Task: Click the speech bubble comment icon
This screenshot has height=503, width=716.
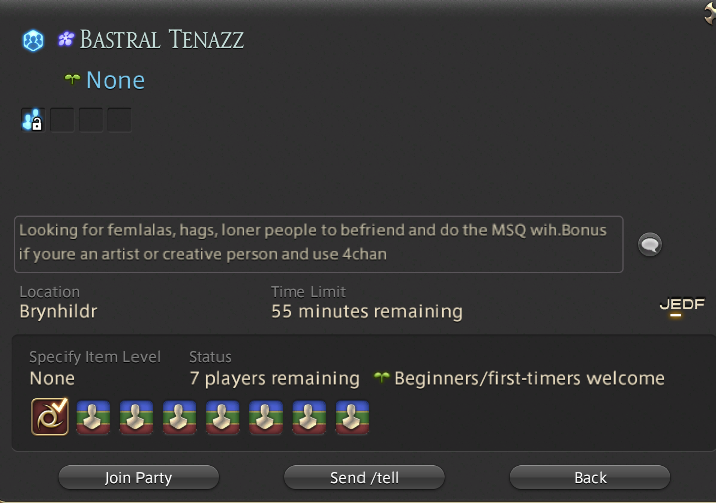Action: 650,245
